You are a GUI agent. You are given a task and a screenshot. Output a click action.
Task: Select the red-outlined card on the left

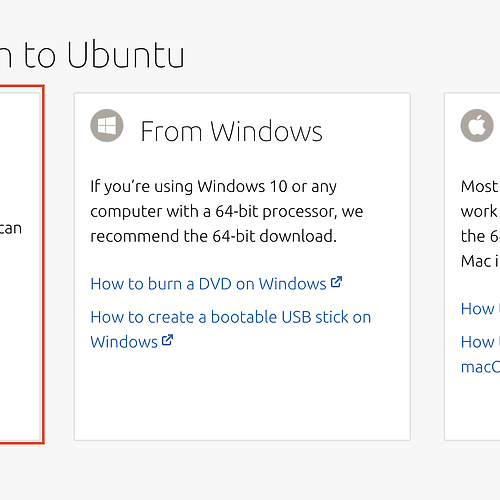[21, 264]
